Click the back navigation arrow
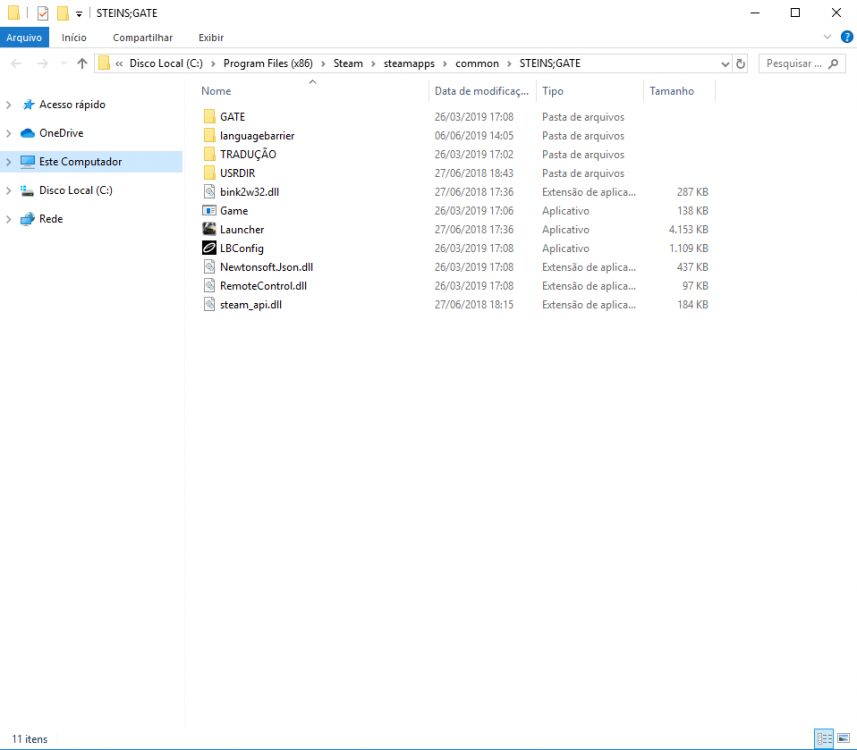Image resolution: width=857 pixels, height=750 pixels. (x=16, y=63)
